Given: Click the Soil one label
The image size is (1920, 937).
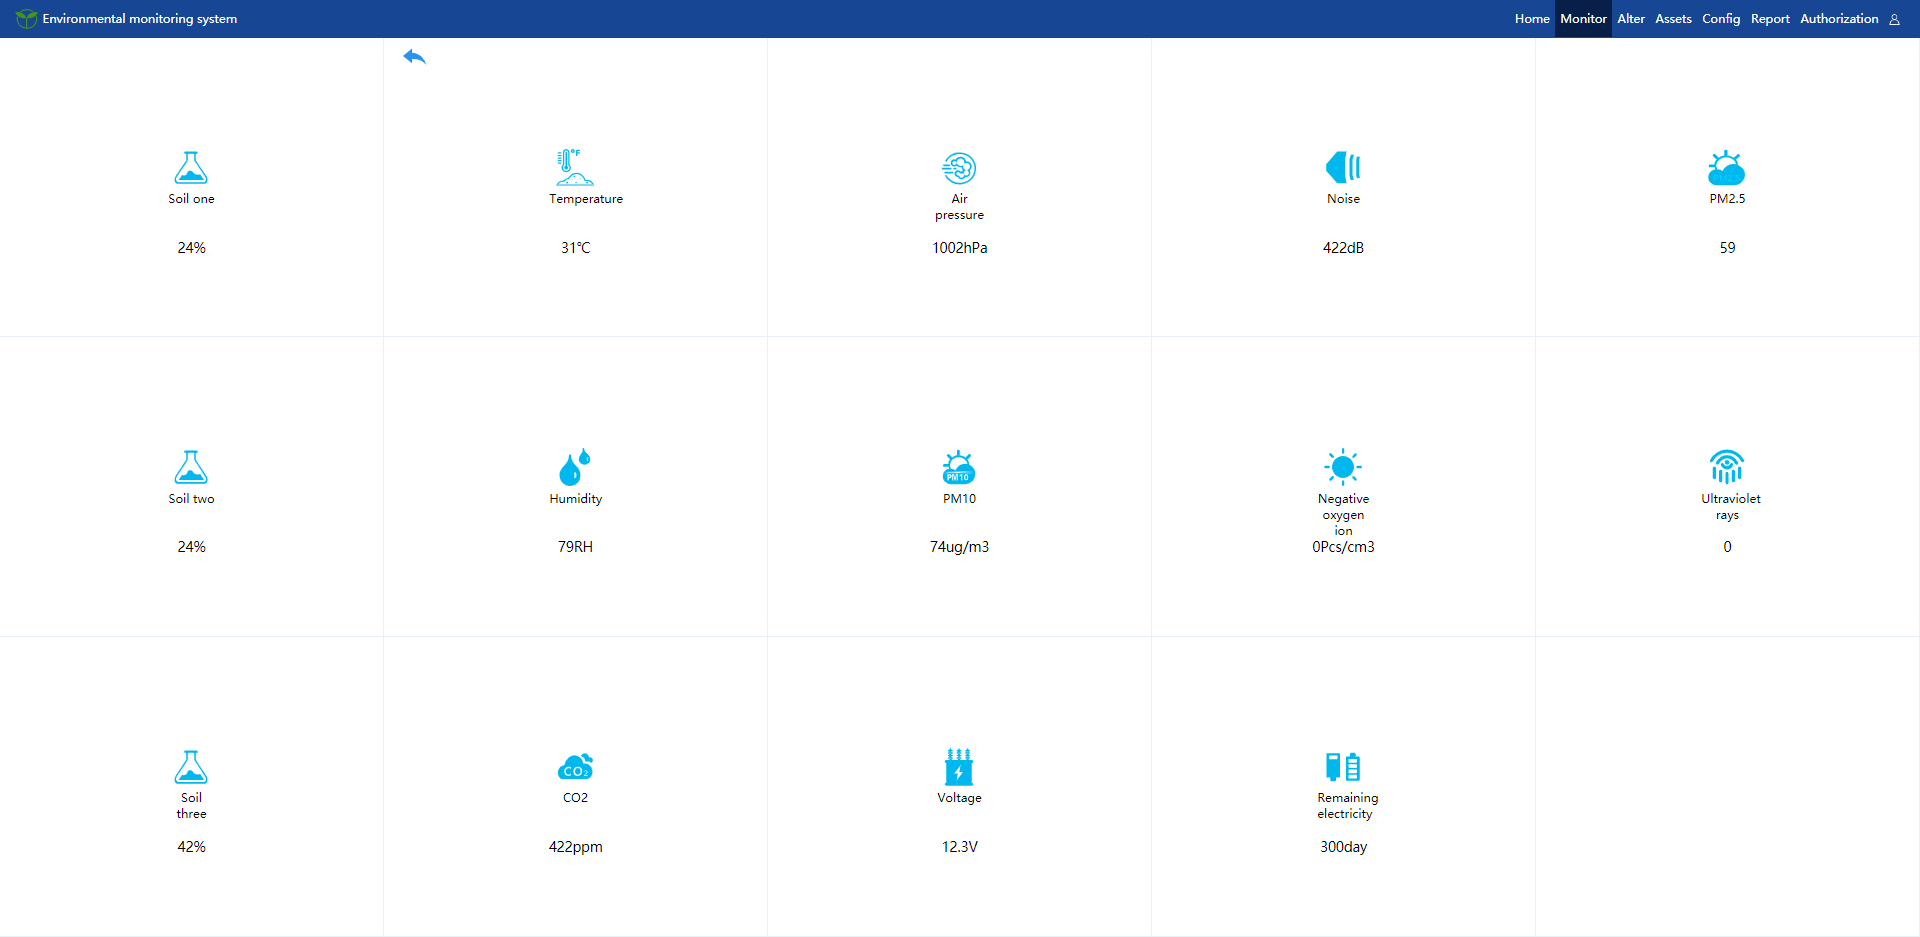Looking at the screenshot, I should [191, 199].
